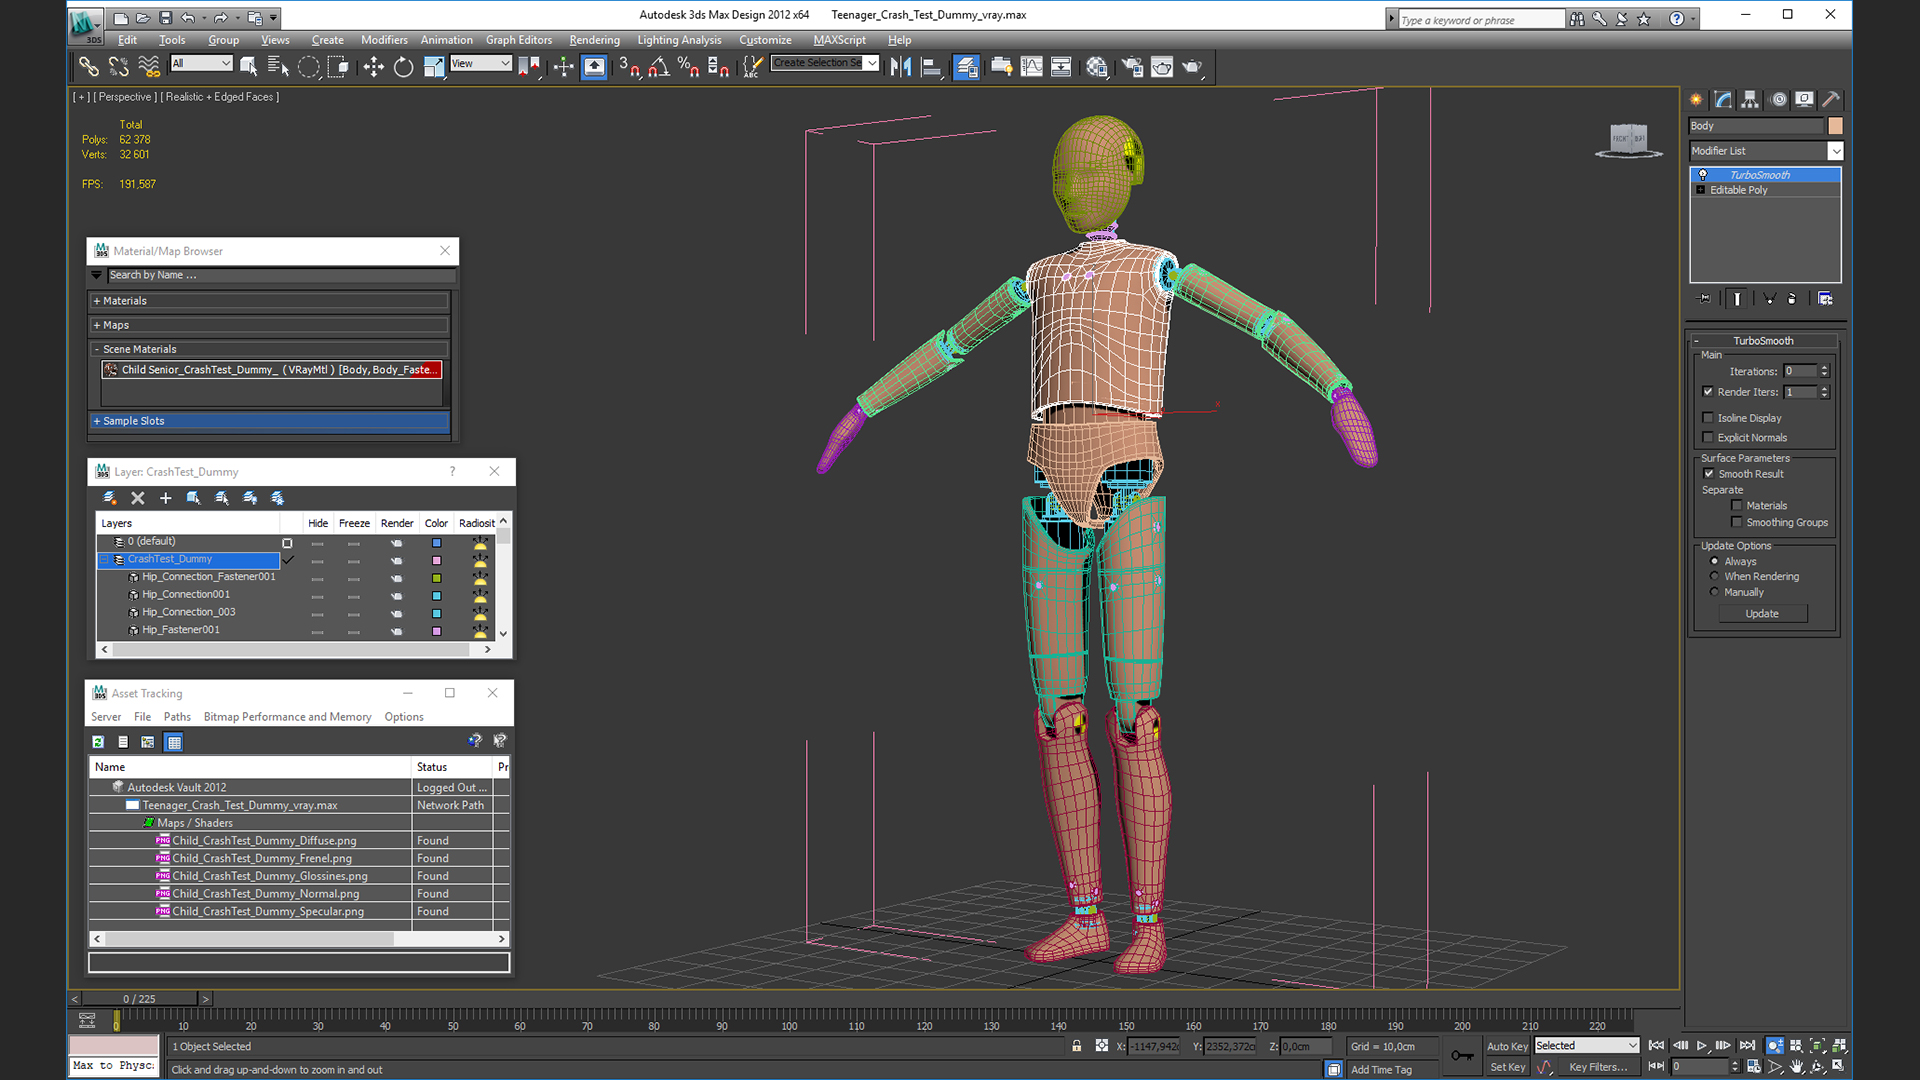
Task: Enable the Isoline Display checkbox
Action: click(1708, 418)
